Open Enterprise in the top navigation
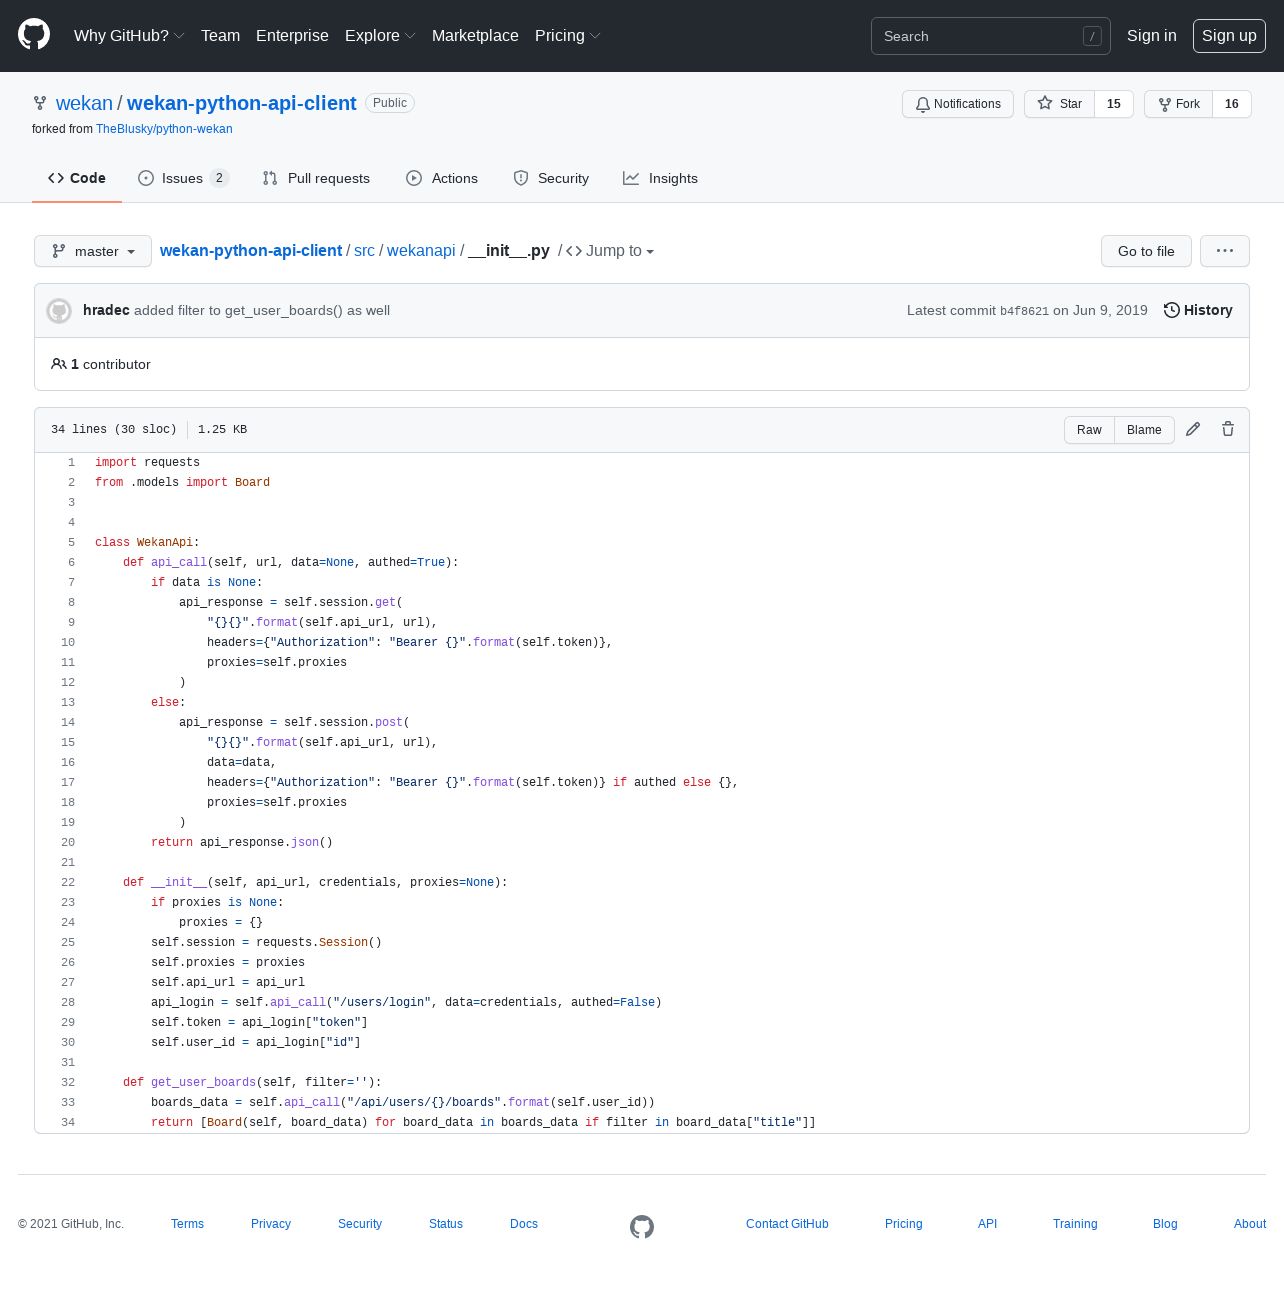Screen dimensions: 1284x1289 tap(292, 36)
